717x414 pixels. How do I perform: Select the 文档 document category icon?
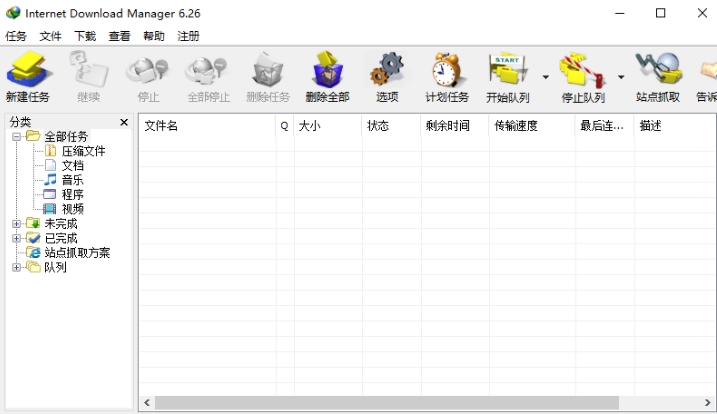tap(50, 165)
